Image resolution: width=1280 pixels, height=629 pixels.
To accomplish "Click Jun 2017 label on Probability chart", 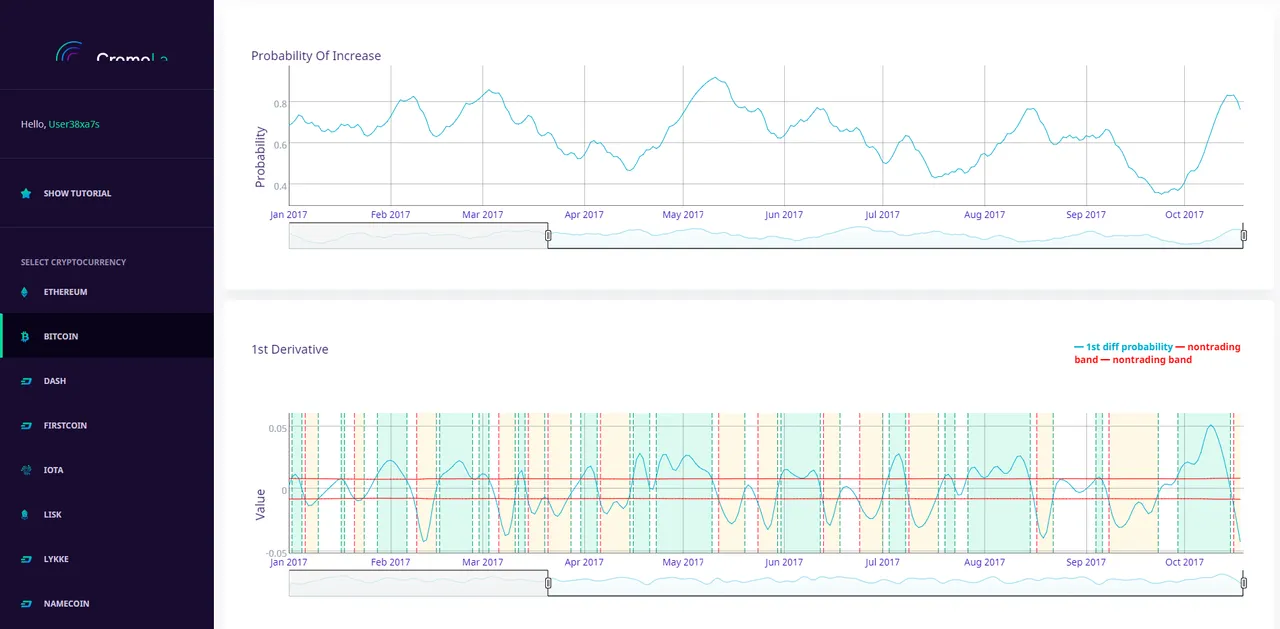I will point(784,214).
